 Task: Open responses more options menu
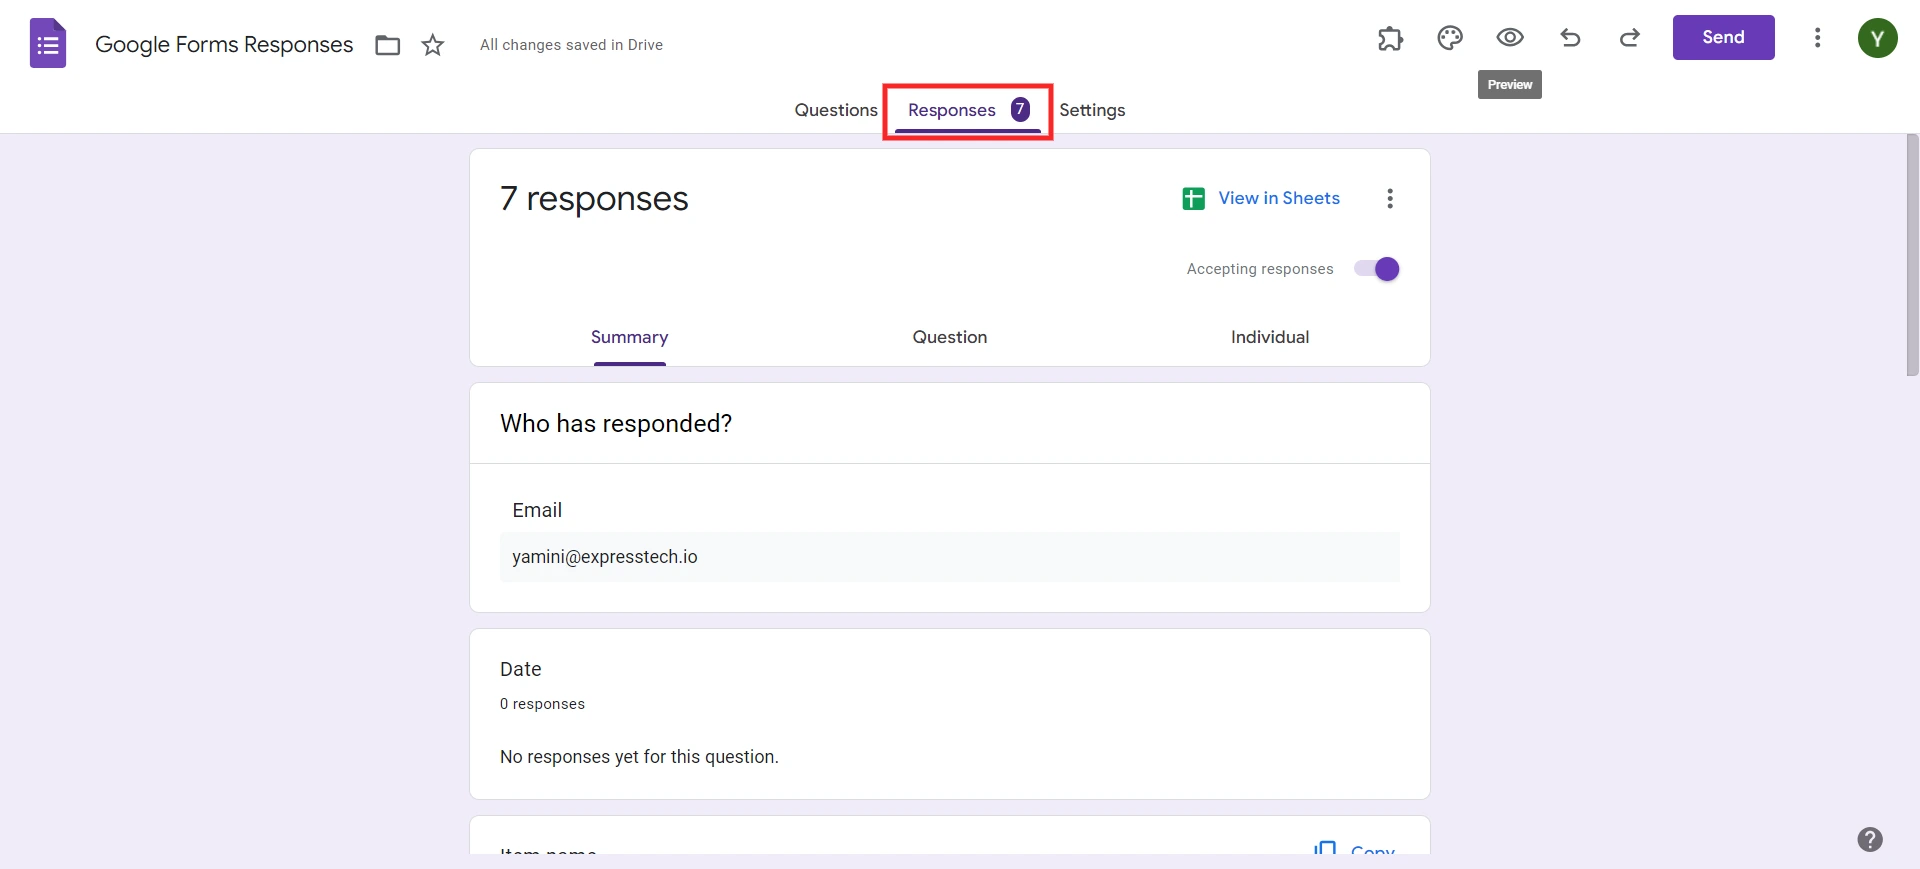1390,198
